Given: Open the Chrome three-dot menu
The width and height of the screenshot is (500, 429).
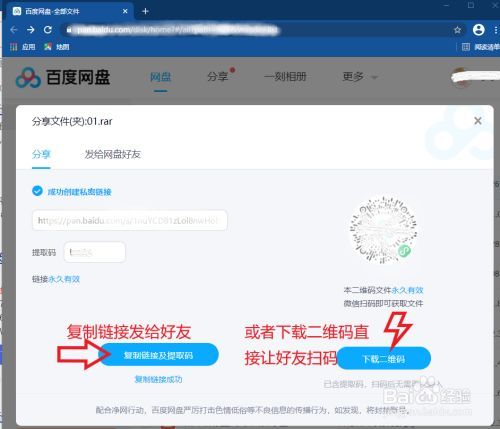Looking at the screenshot, I should click(496, 30).
